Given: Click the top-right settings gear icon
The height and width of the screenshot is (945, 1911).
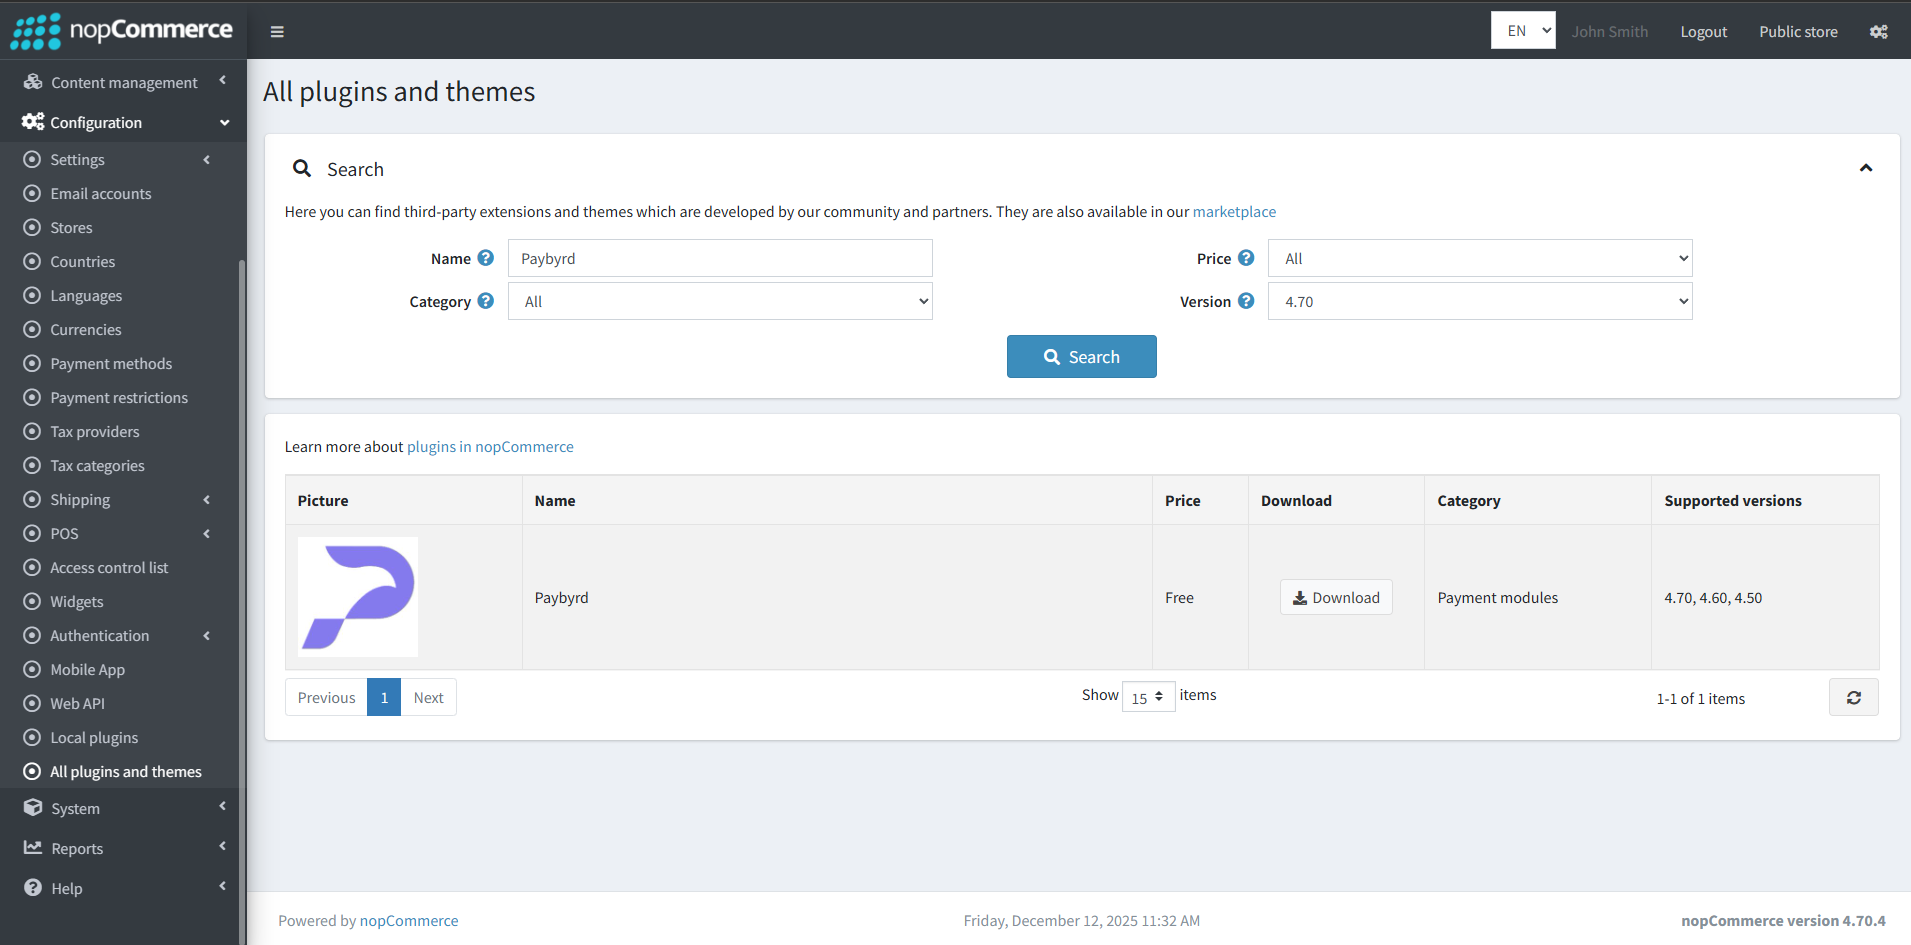Looking at the screenshot, I should pos(1878,31).
